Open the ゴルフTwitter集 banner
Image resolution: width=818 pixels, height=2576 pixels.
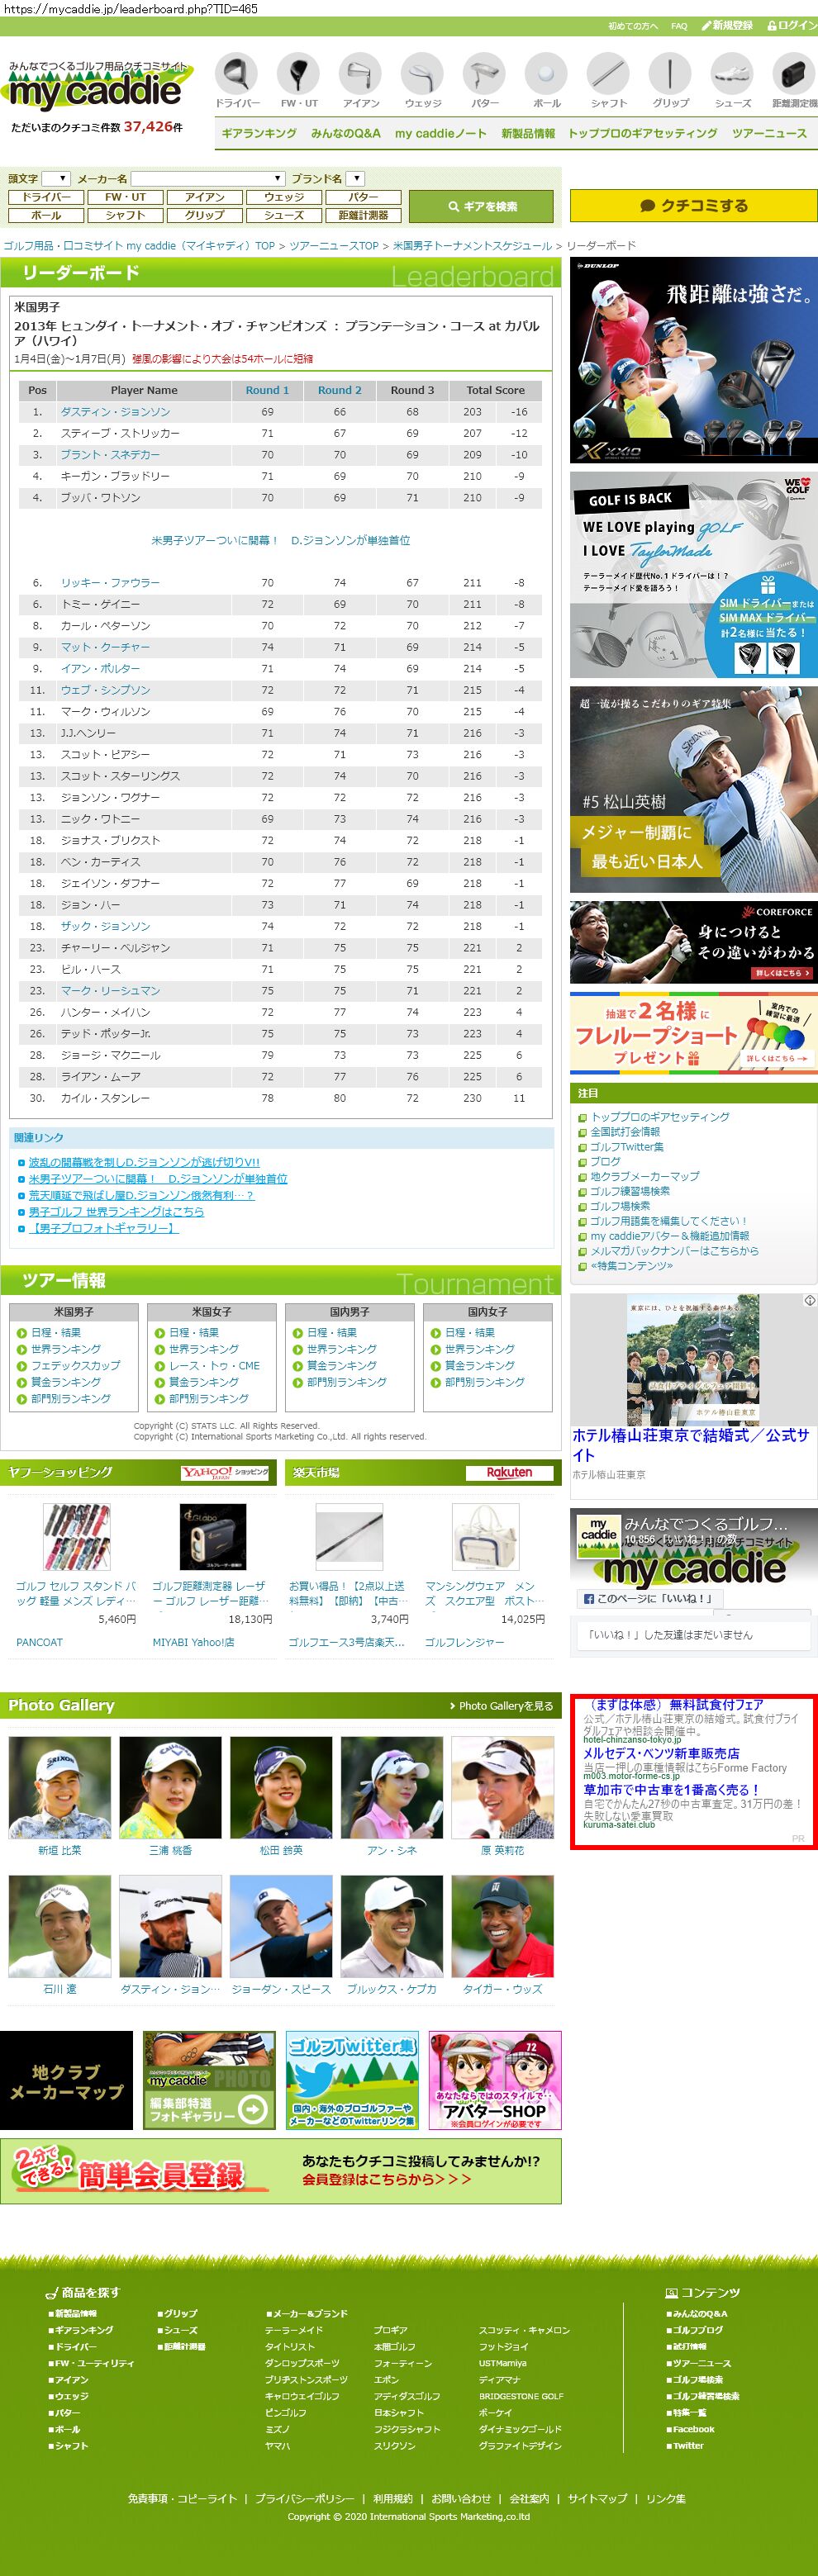click(352, 2079)
